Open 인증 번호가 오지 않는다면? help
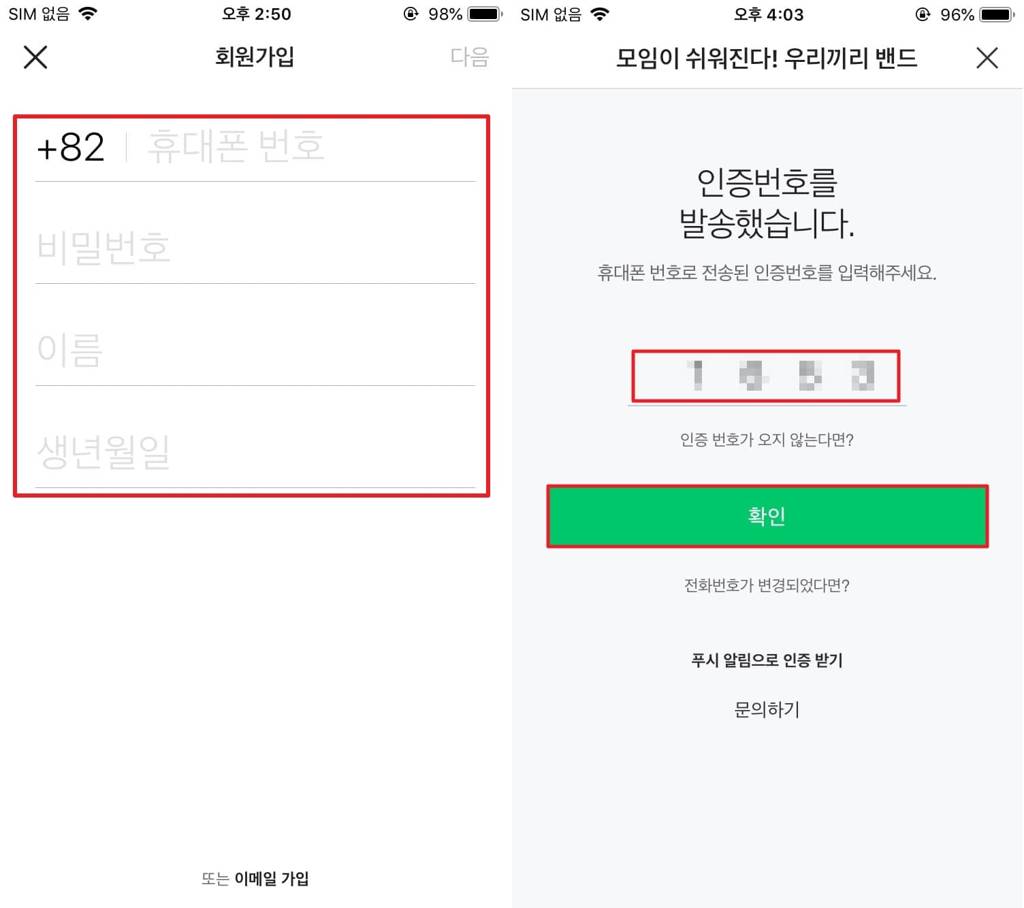The image size is (1024, 908). pos(767,440)
